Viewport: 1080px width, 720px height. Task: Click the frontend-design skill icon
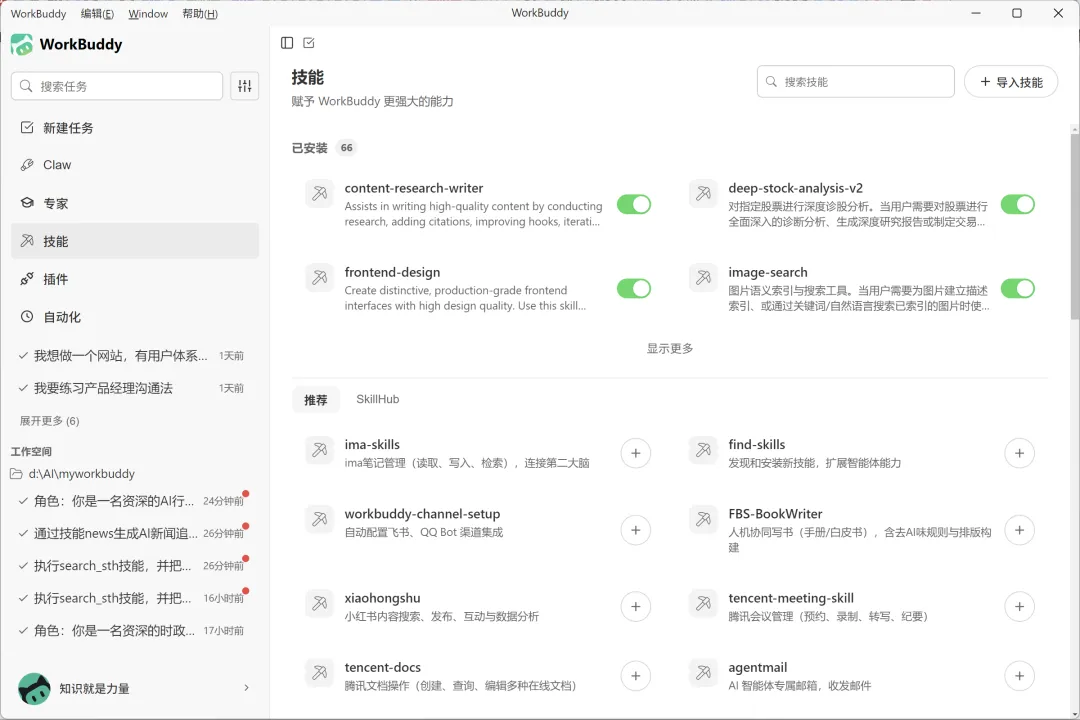(x=320, y=278)
